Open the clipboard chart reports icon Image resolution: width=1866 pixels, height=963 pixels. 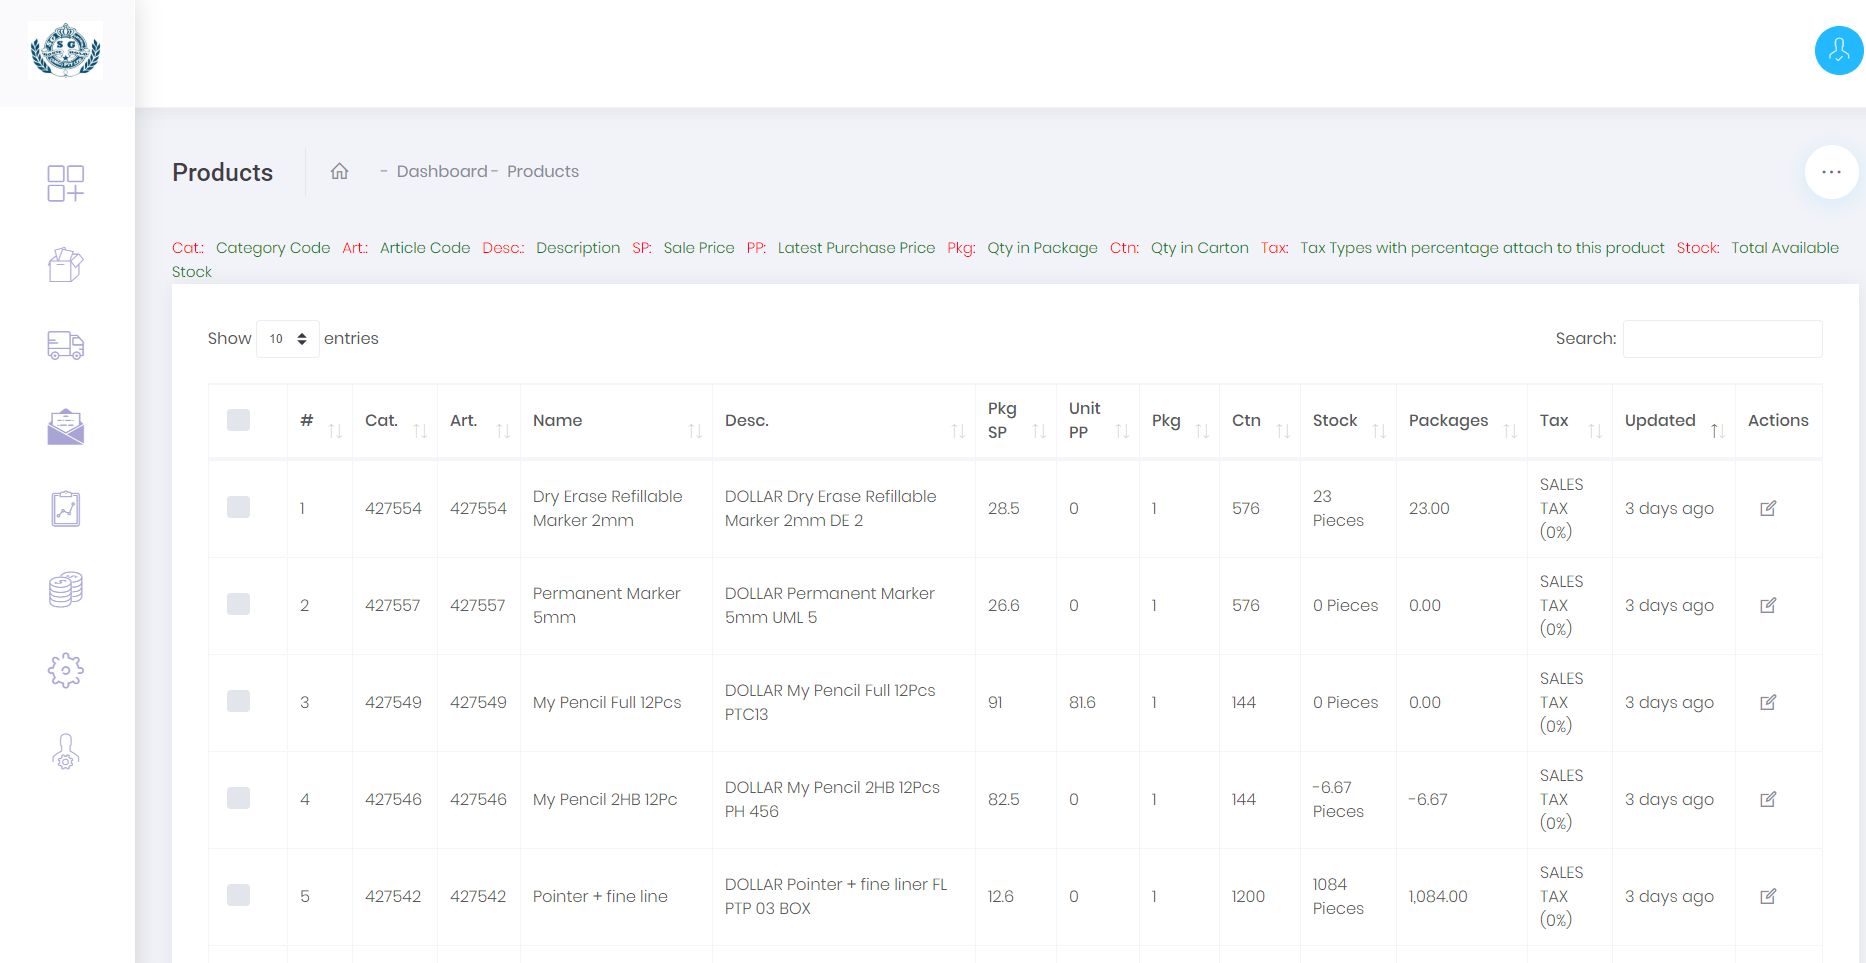coord(66,509)
